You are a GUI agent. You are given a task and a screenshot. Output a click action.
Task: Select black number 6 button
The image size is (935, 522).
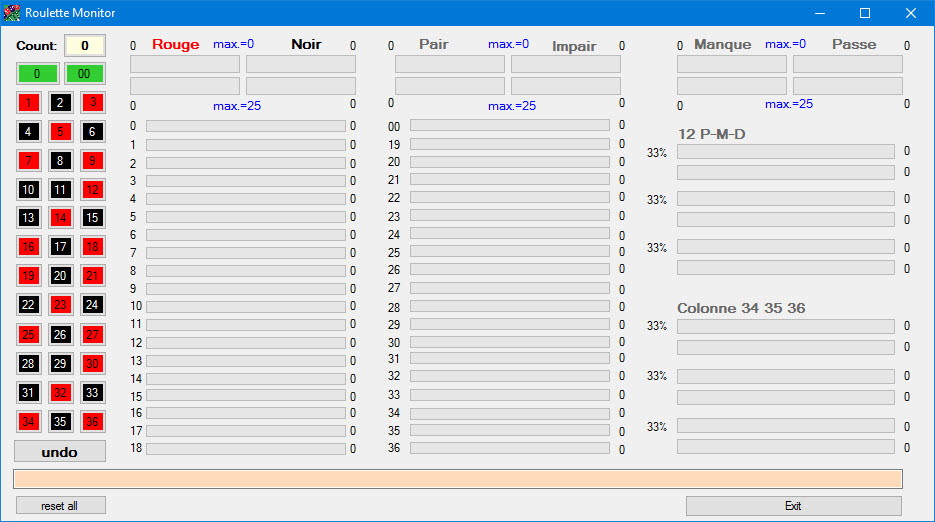(92, 131)
